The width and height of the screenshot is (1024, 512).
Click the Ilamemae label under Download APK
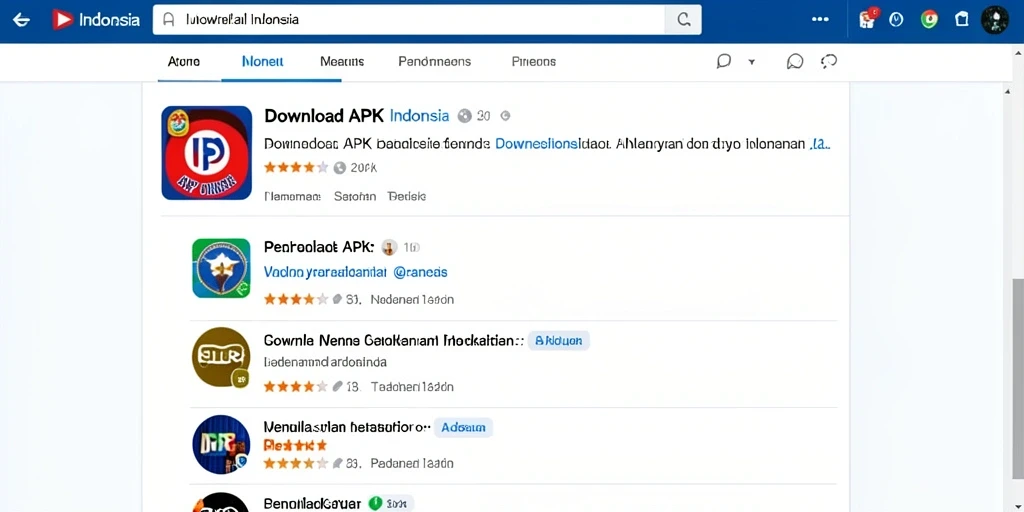(x=293, y=196)
